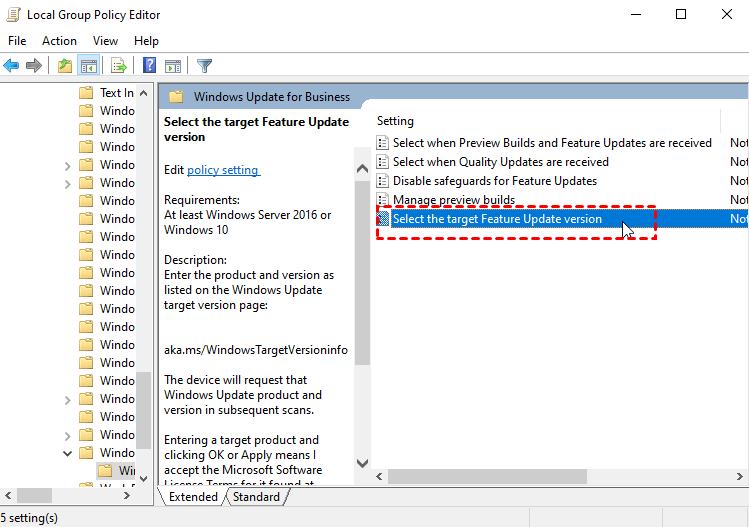Maximize the Local Group Policy Editor window
The height and width of the screenshot is (527, 749).
click(x=681, y=14)
